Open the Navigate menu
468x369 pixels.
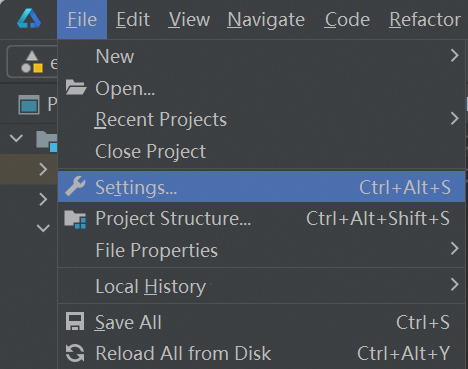(266, 19)
